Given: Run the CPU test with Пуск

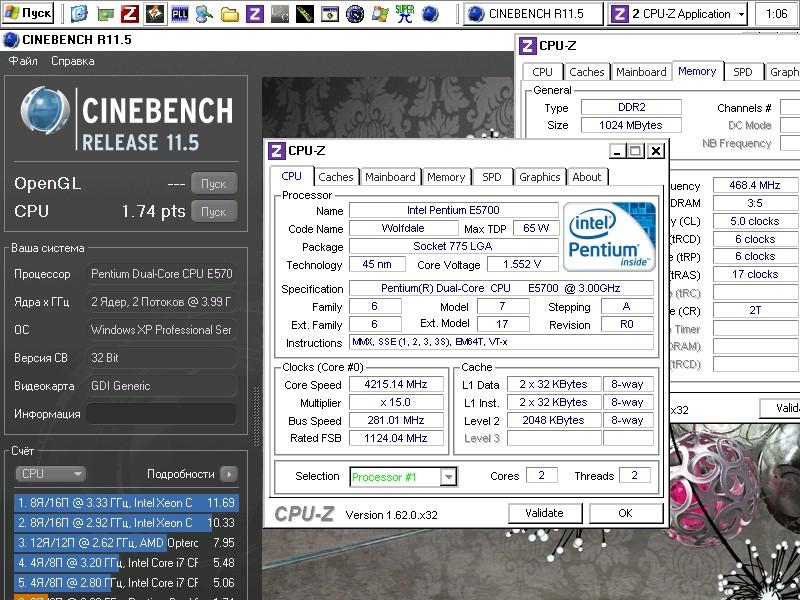Looking at the screenshot, I should click(x=214, y=211).
